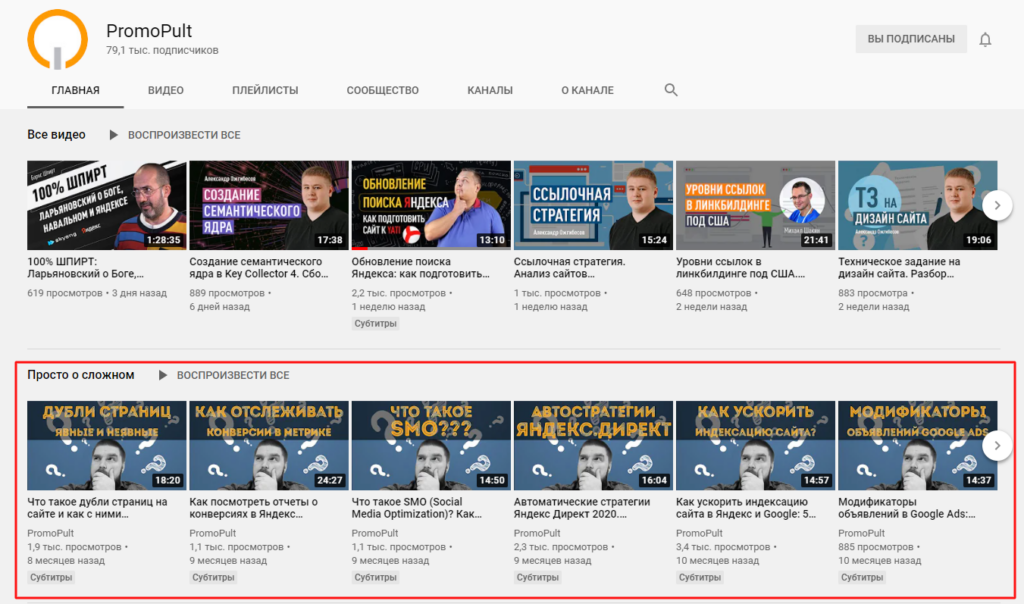Open the Ссылочная стратегия video thumbnail
Screen dimensions: 1024x604
pyautogui.click(x=593, y=205)
